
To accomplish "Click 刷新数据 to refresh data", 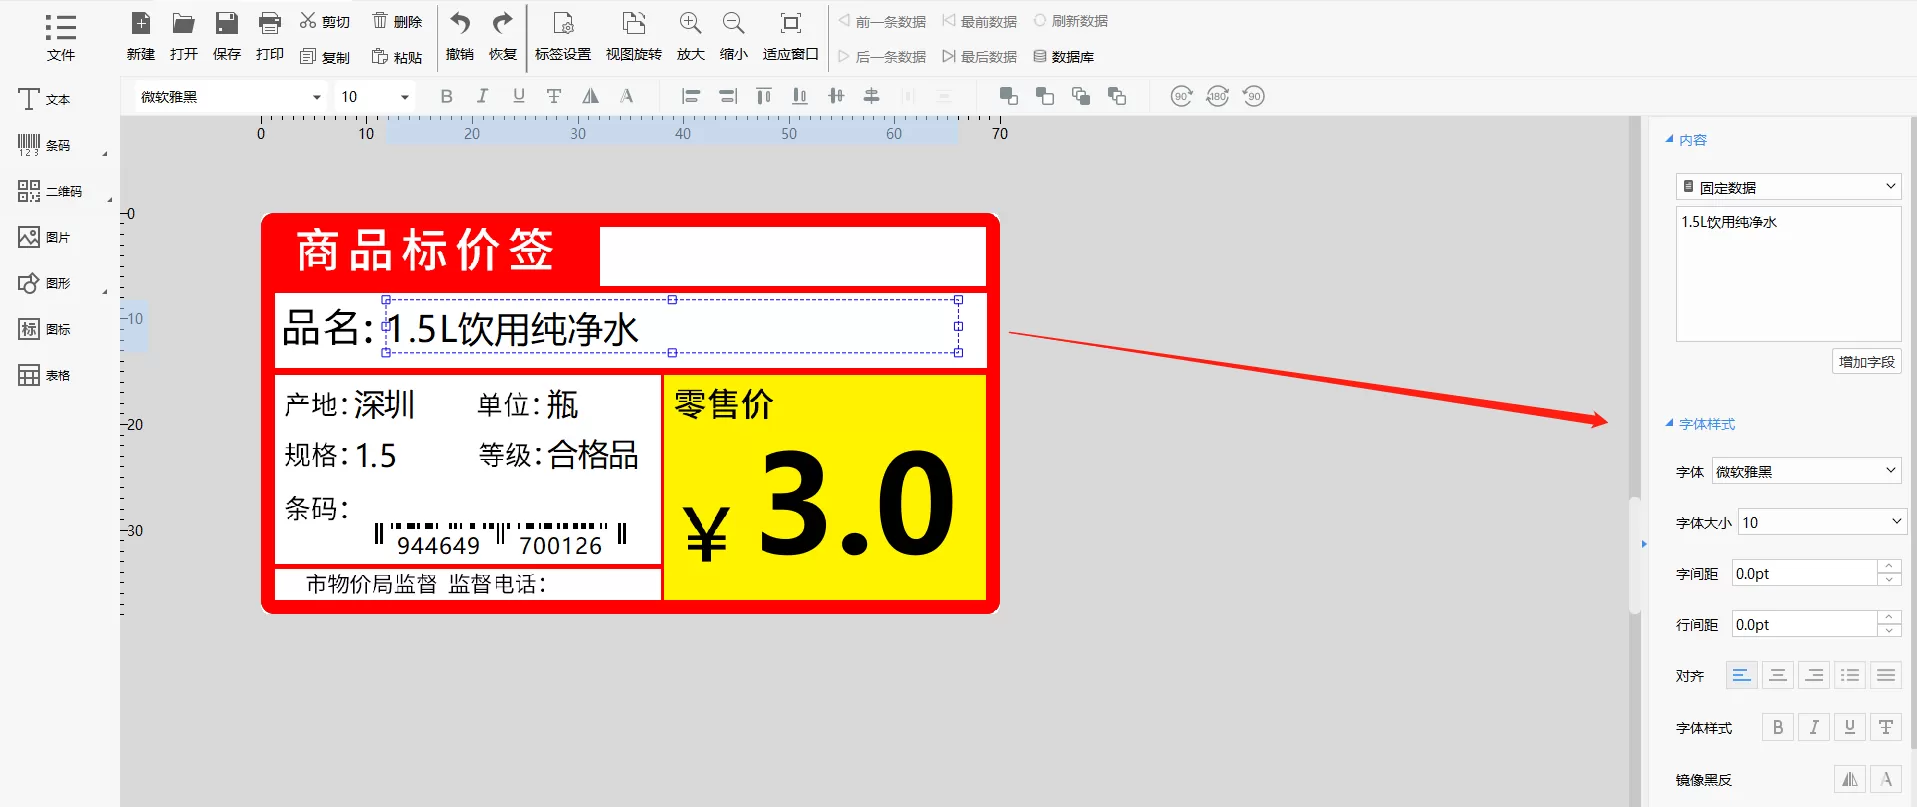I will pyautogui.click(x=1071, y=21).
